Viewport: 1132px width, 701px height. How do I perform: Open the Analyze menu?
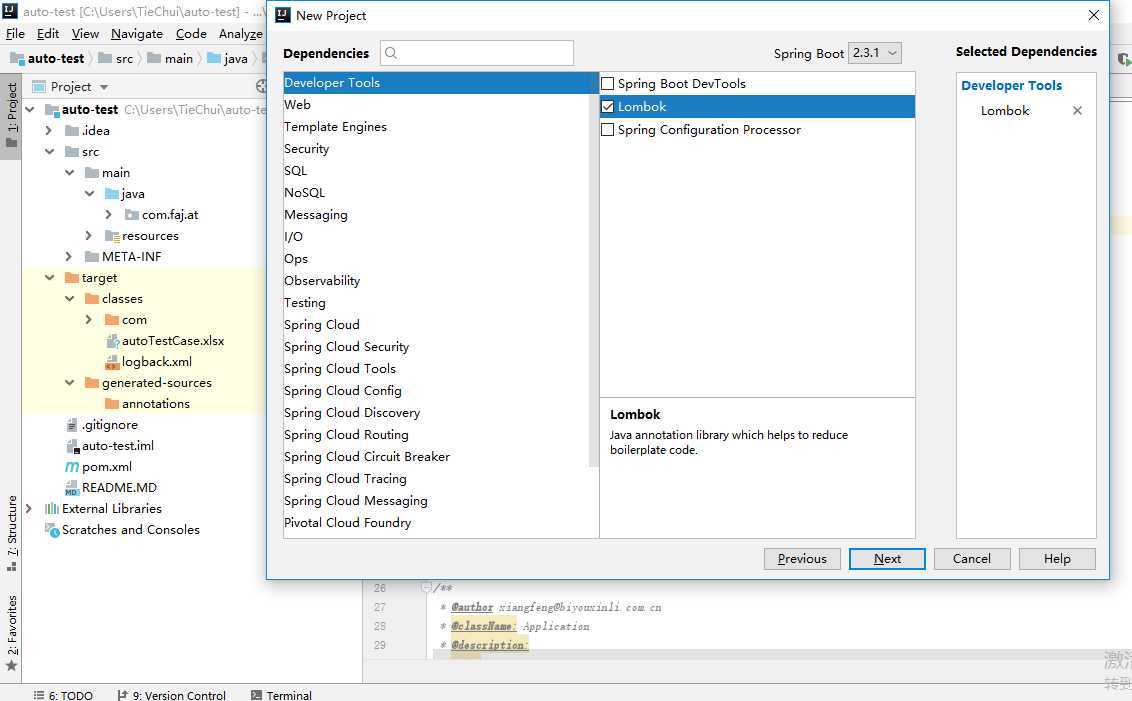(x=240, y=34)
